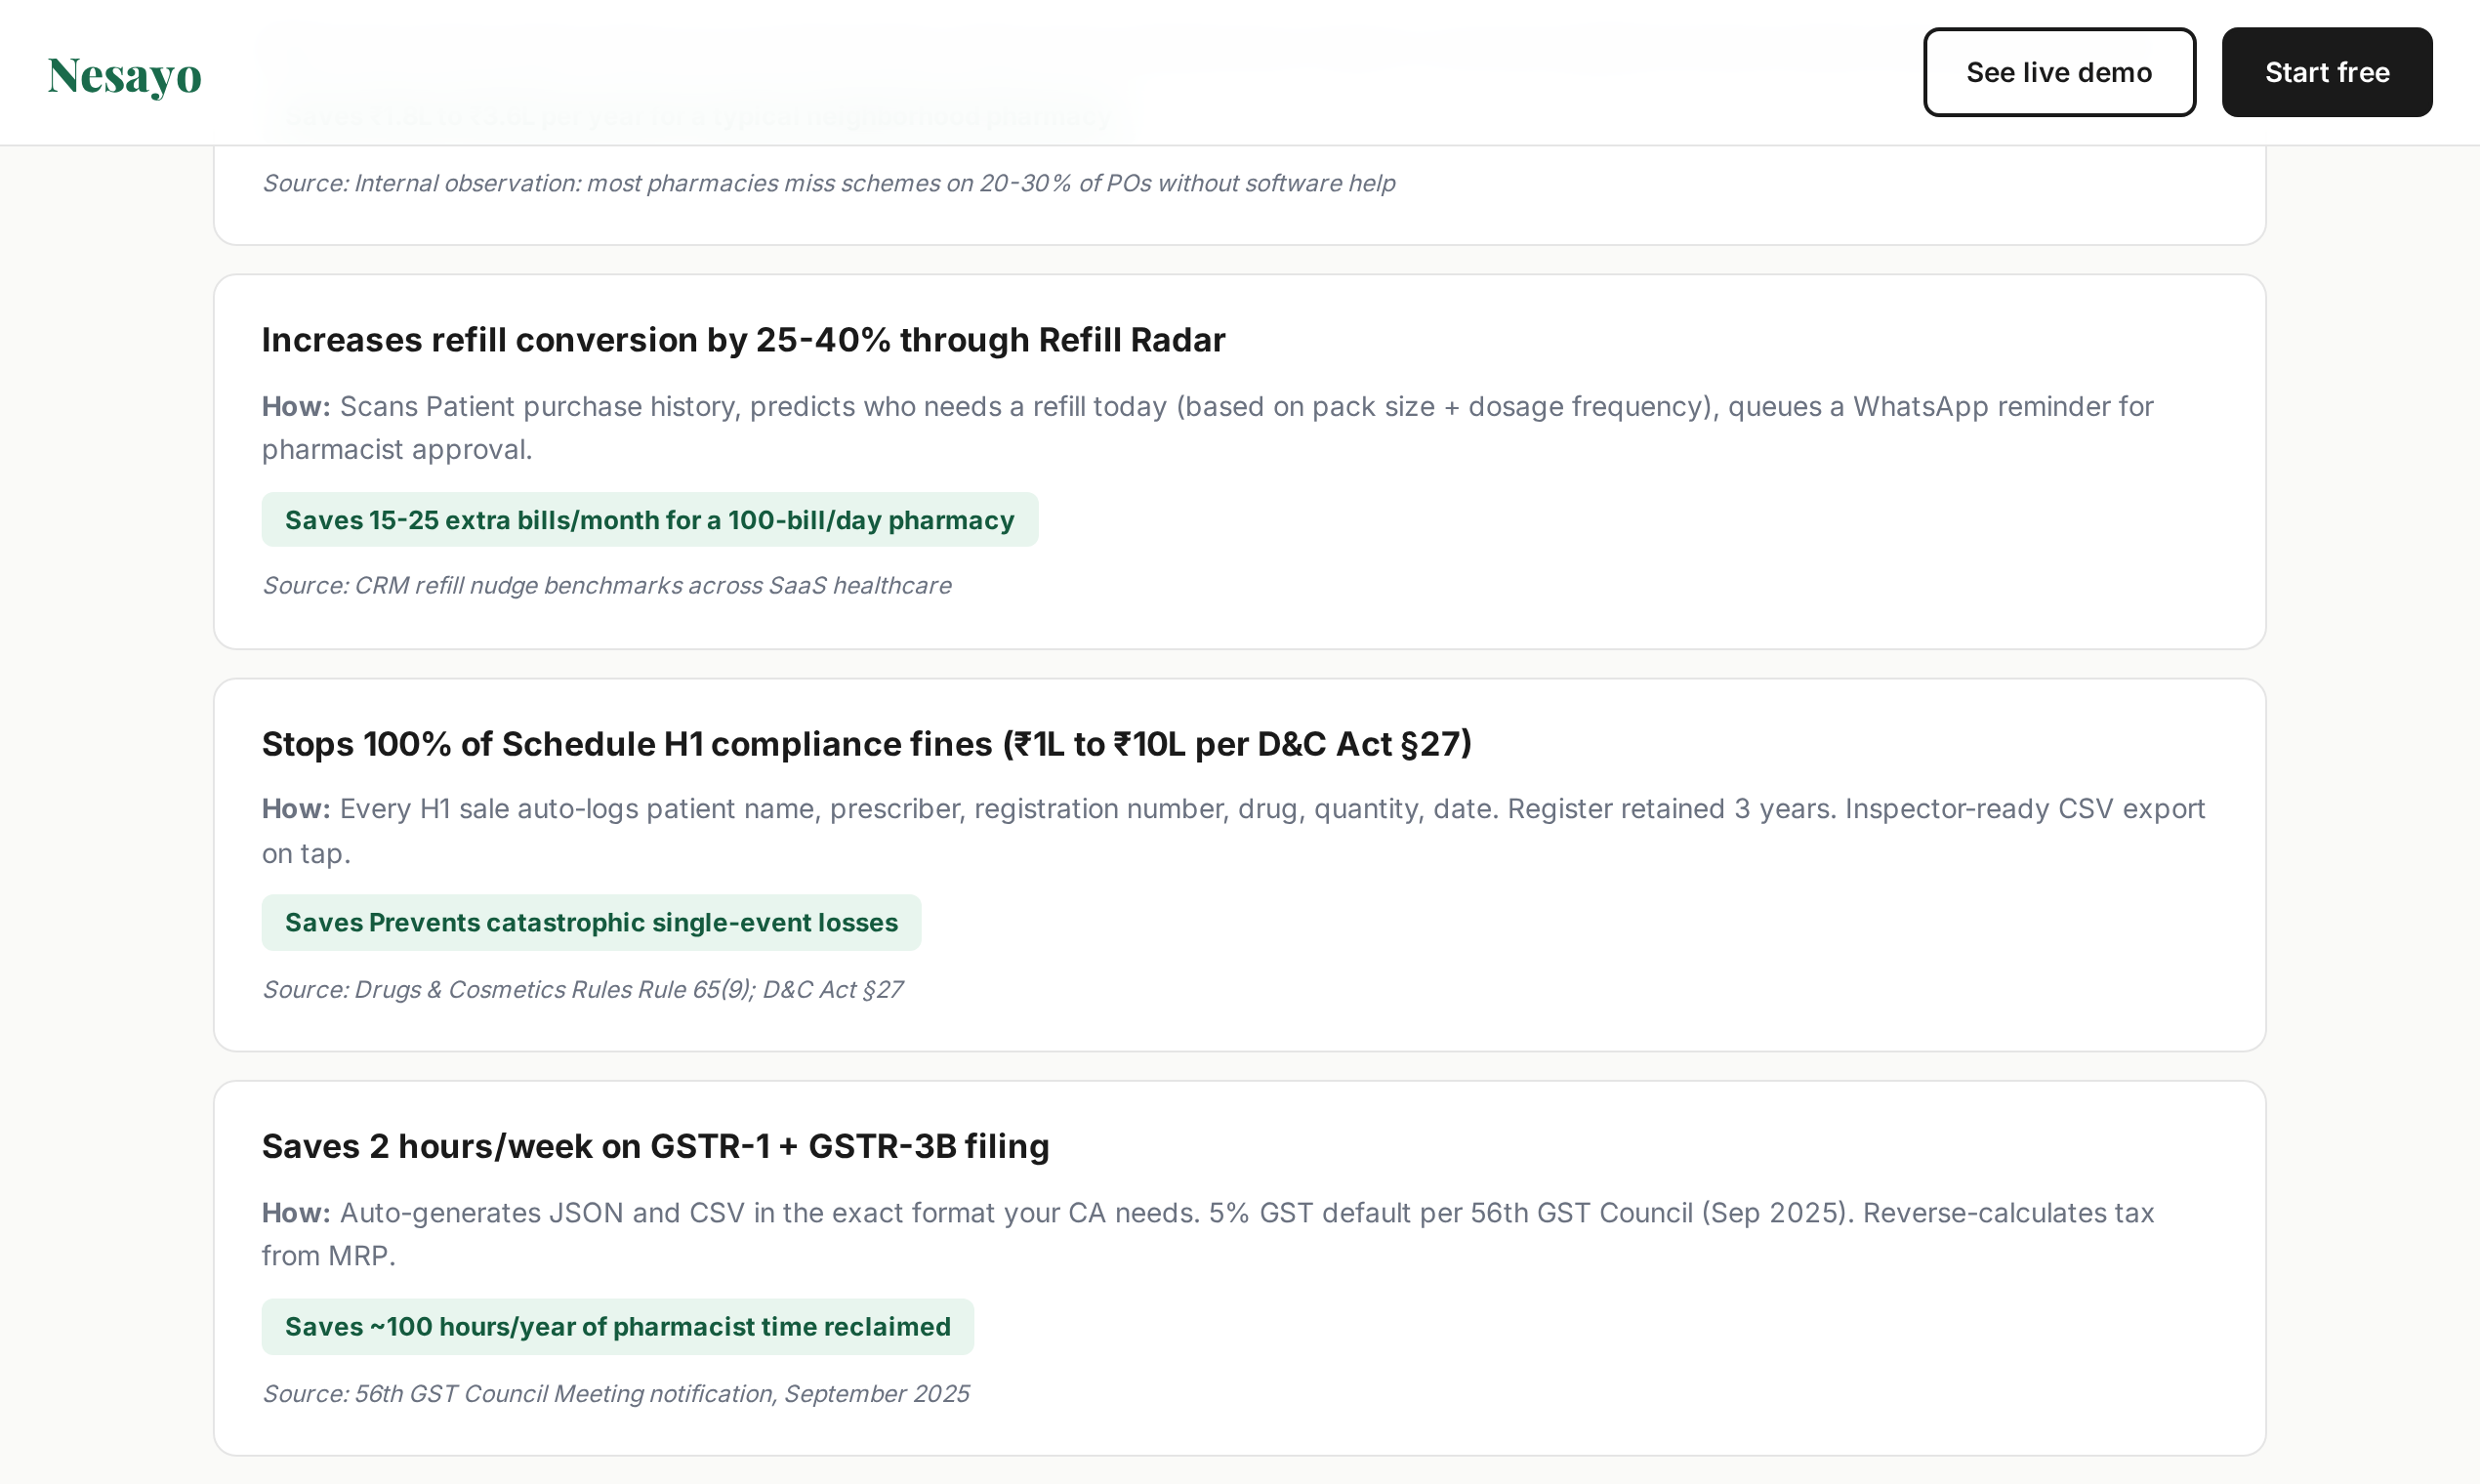The height and width of the screenshot is (1484, 2480).
Task: Click the 'Scans Patient purchase history' description paragraph
Action: tap(1207, 428)
